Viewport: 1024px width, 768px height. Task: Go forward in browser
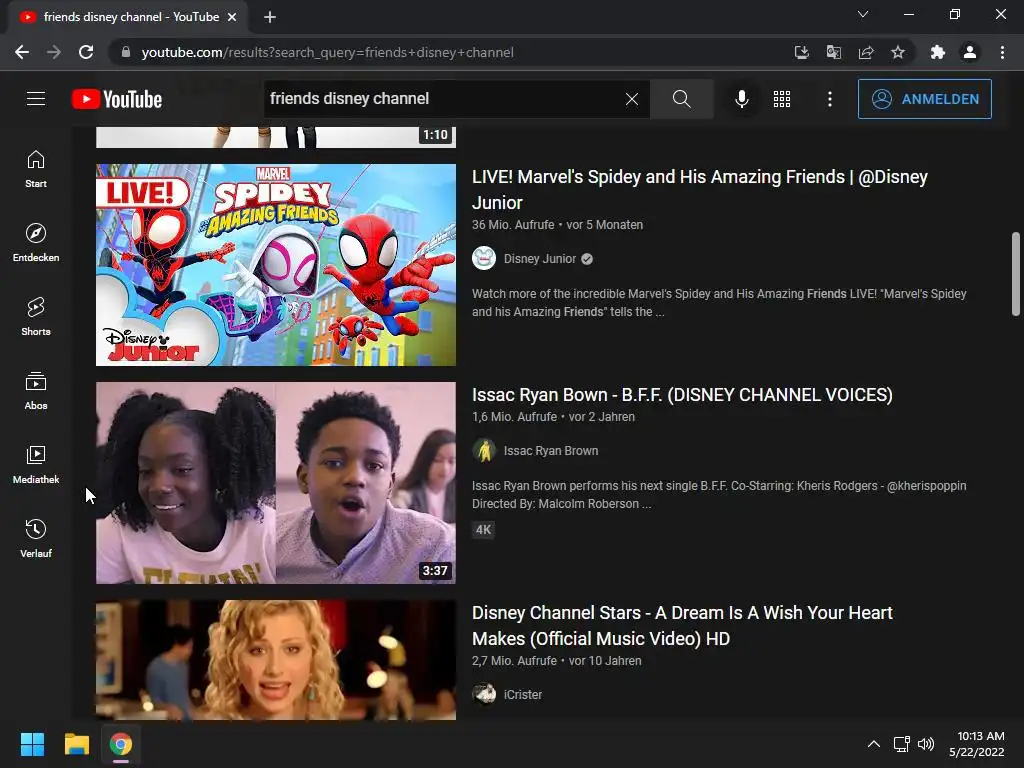point(54,52)
